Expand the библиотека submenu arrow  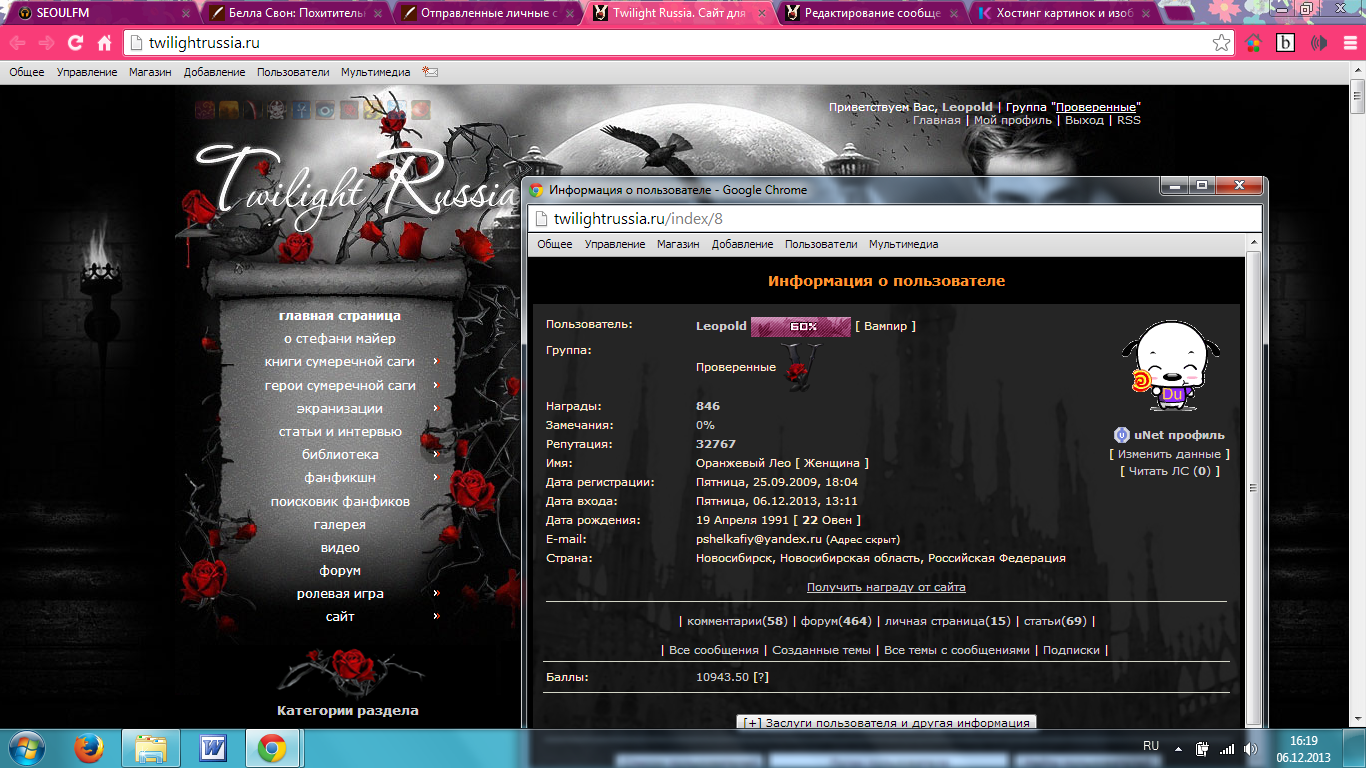[x=436, y=455]
